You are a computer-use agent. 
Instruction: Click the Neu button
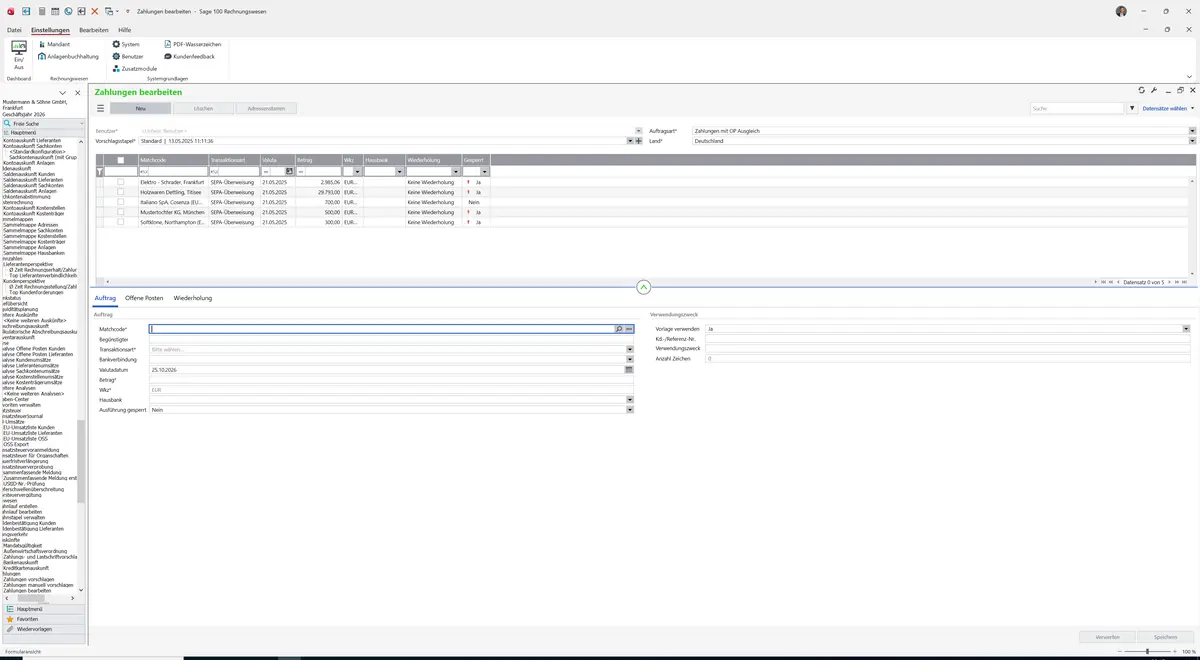pos(140,108)
